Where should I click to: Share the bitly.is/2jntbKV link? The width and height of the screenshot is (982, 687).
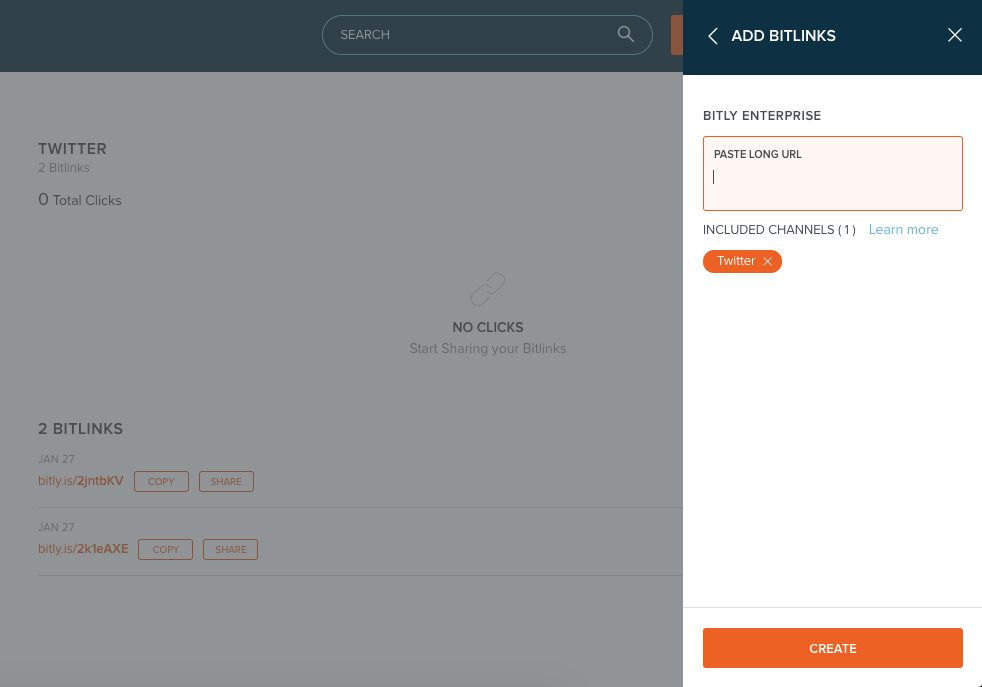click(x=226, y=482)
